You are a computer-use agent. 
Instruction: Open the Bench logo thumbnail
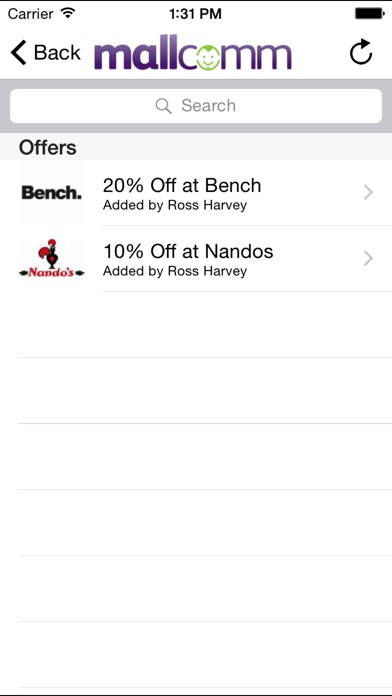coord(52,193)
